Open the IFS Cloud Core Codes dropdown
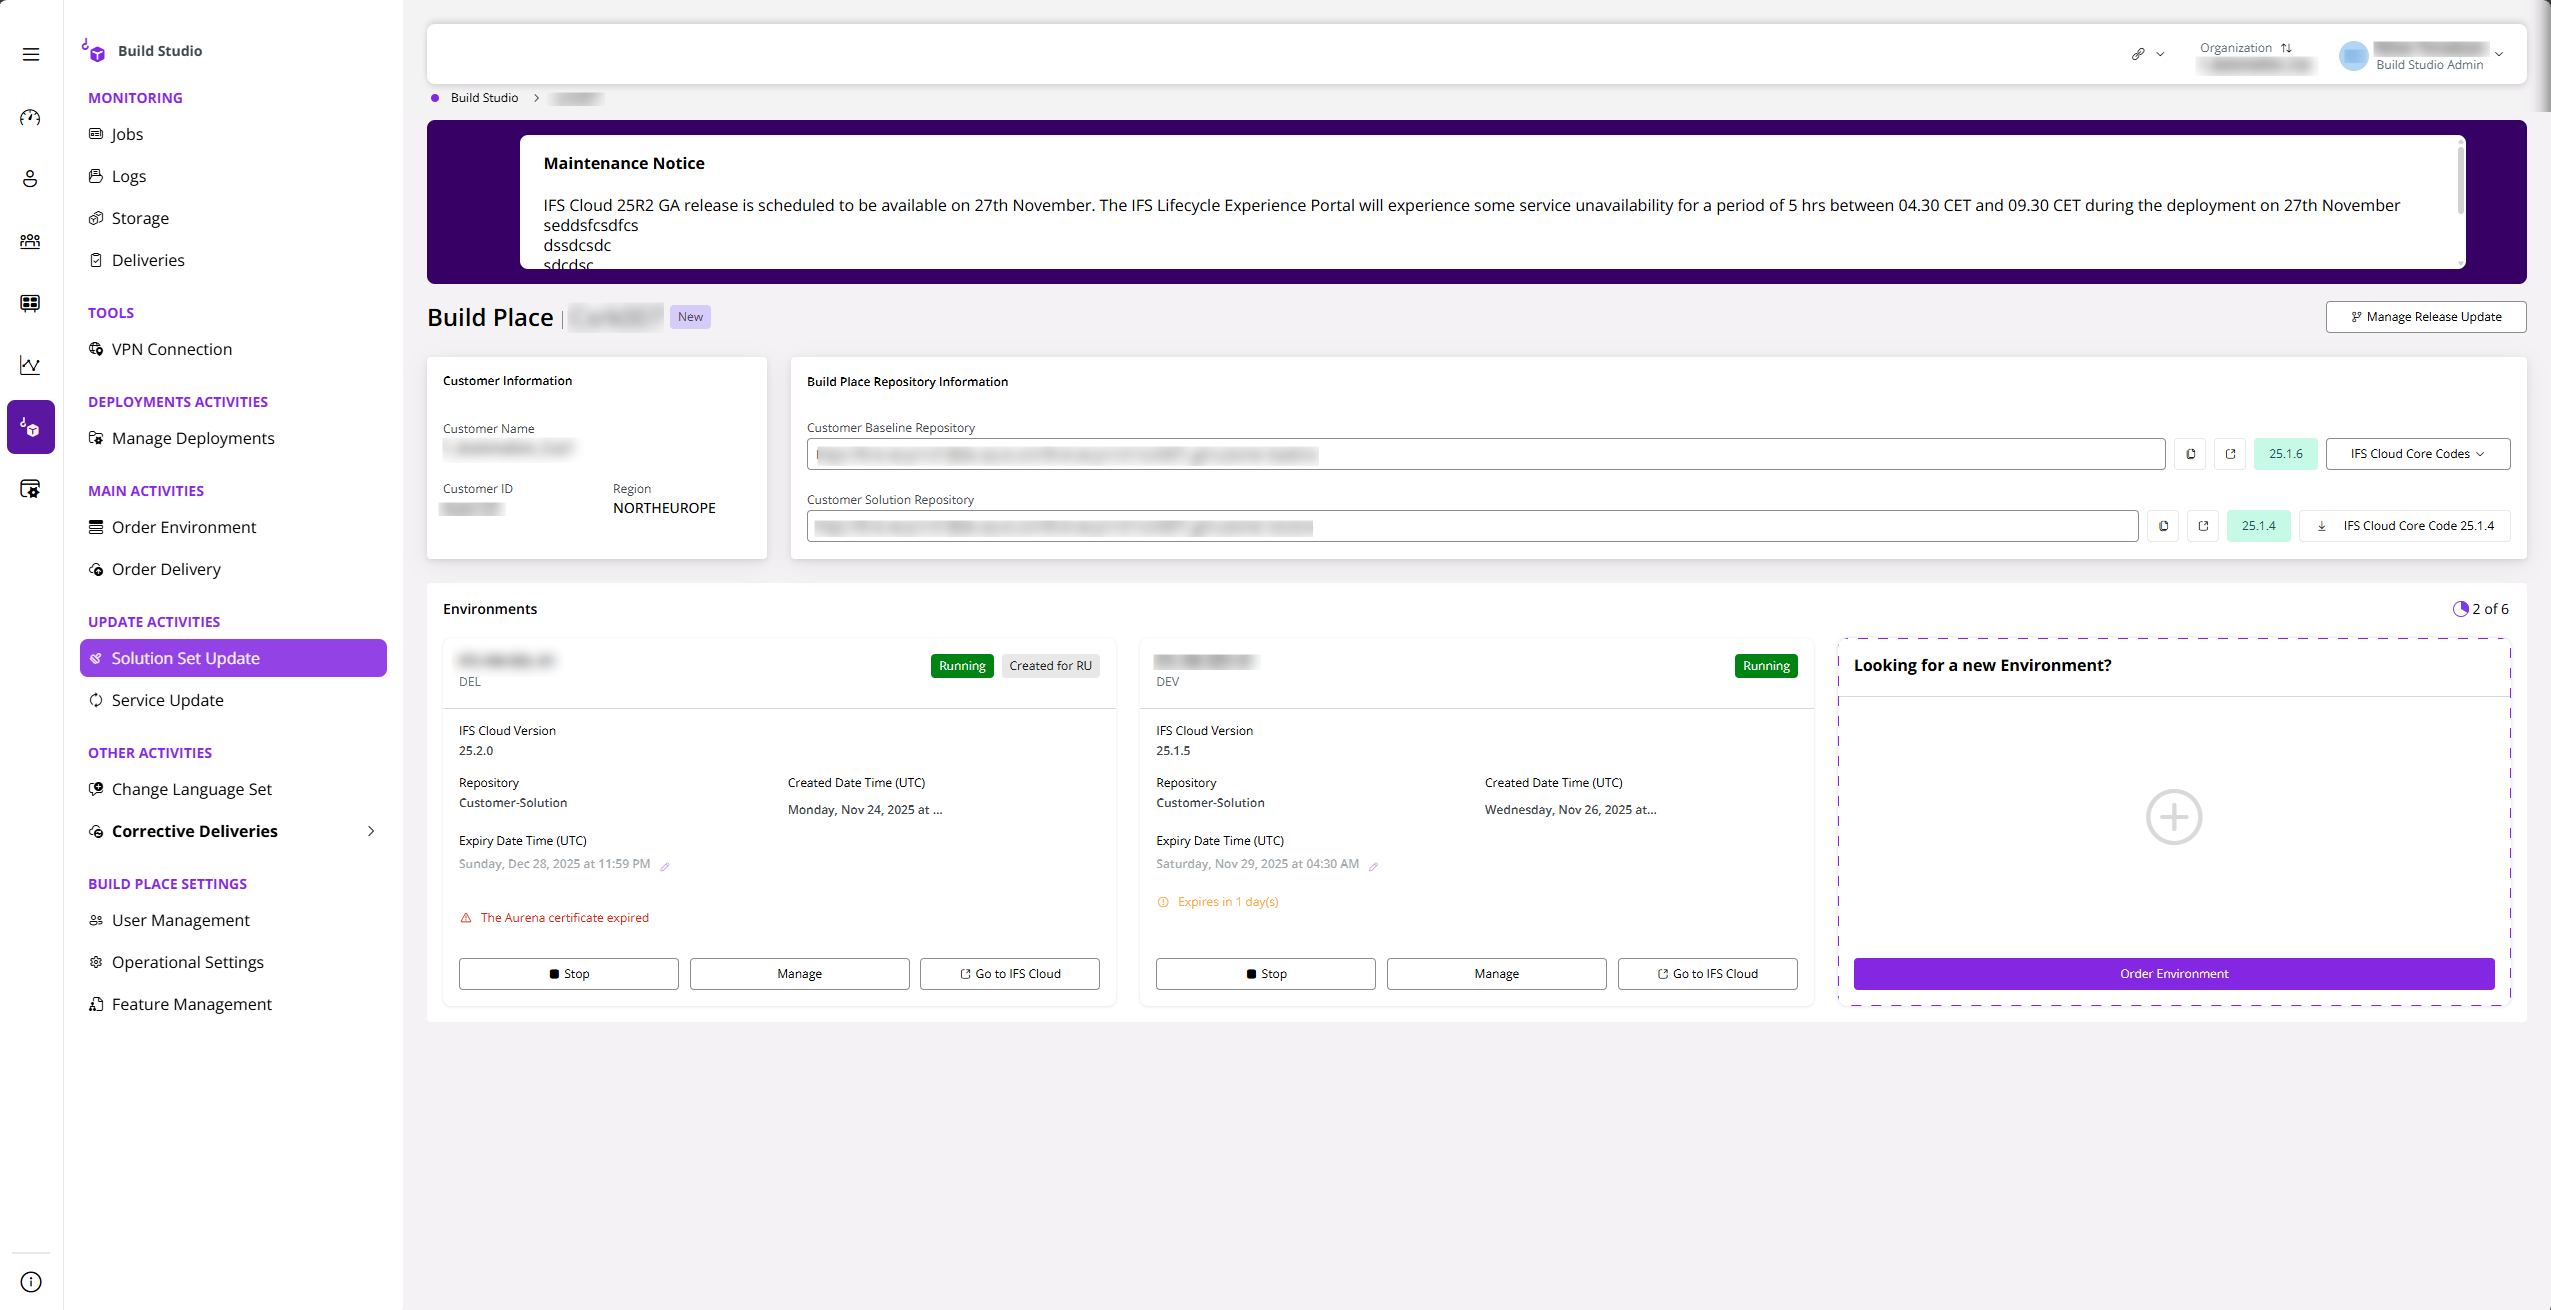The image size is (2551, 1310). [2416, 453]
